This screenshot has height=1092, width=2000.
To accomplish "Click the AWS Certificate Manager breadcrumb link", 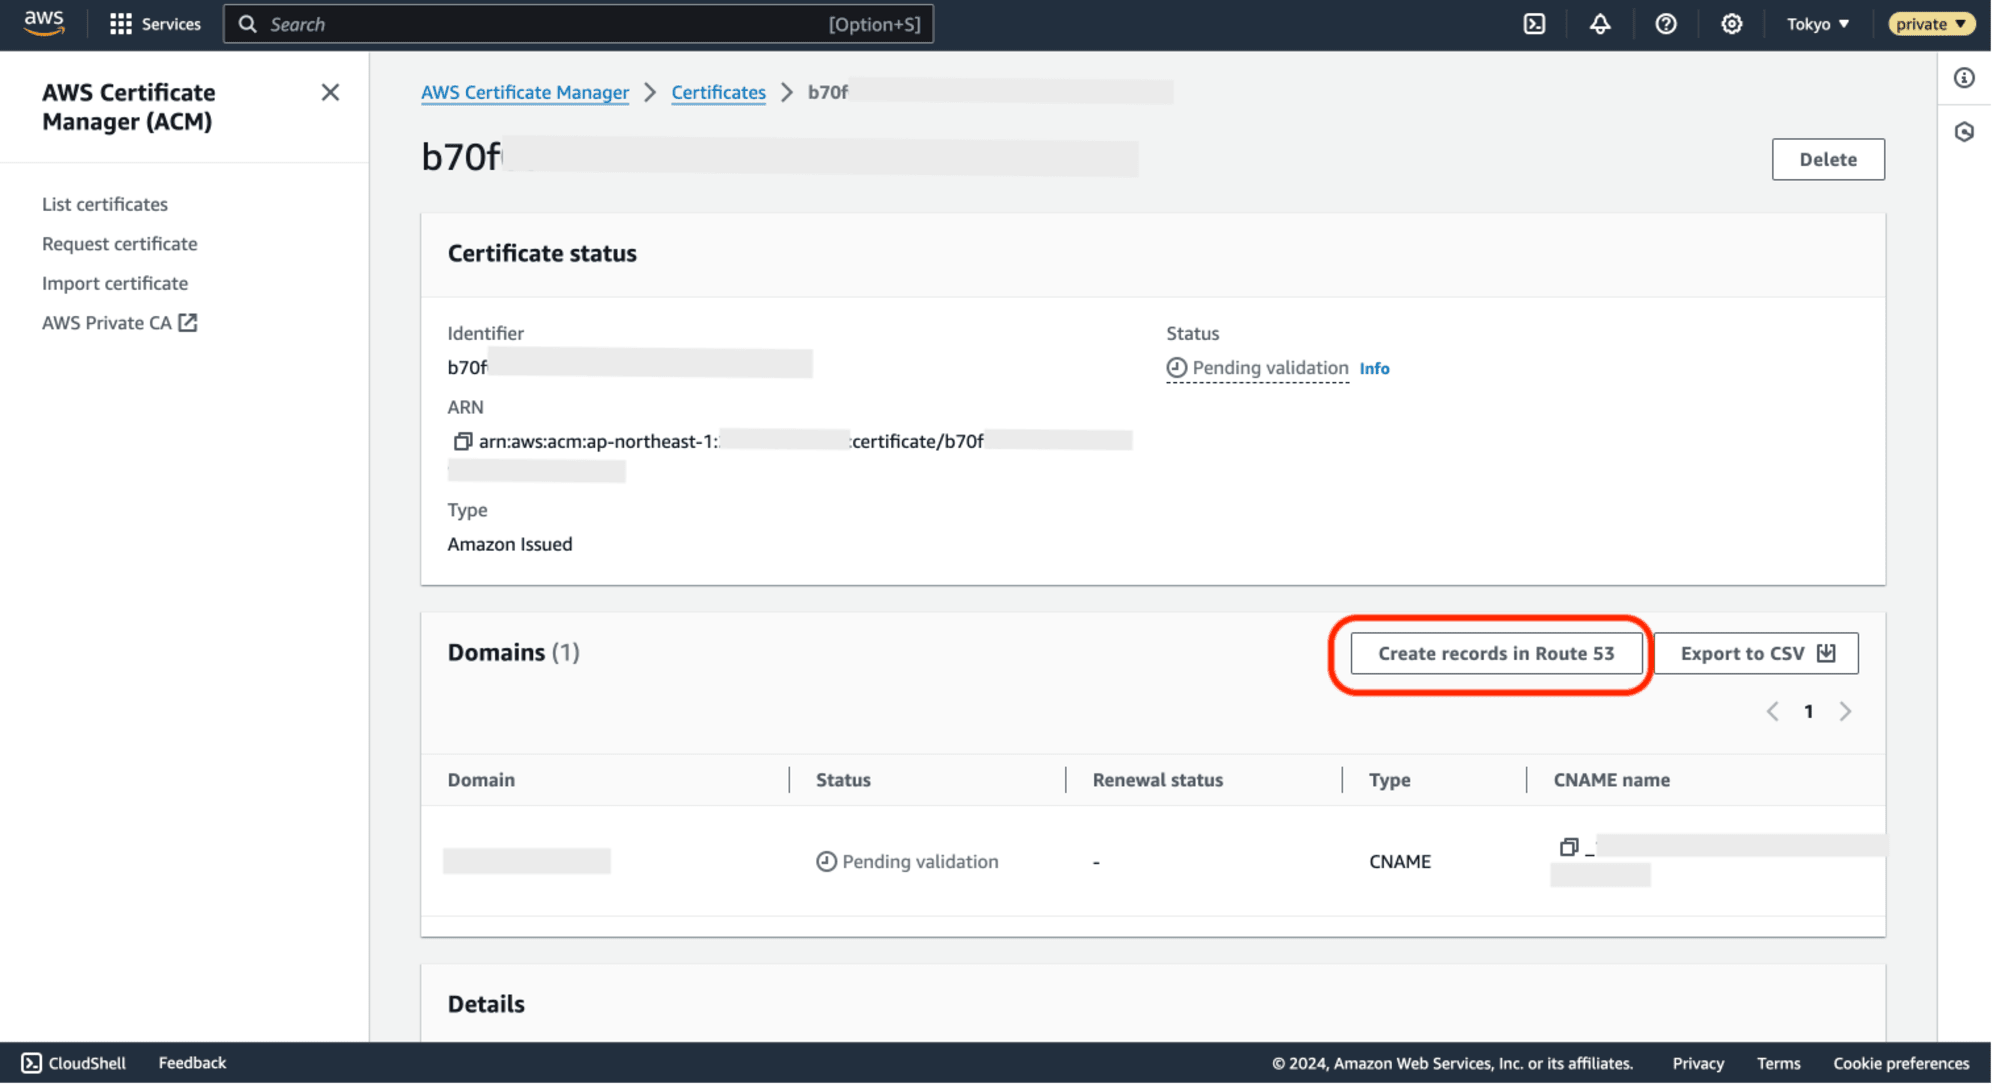I will click(x=524, y=91).
